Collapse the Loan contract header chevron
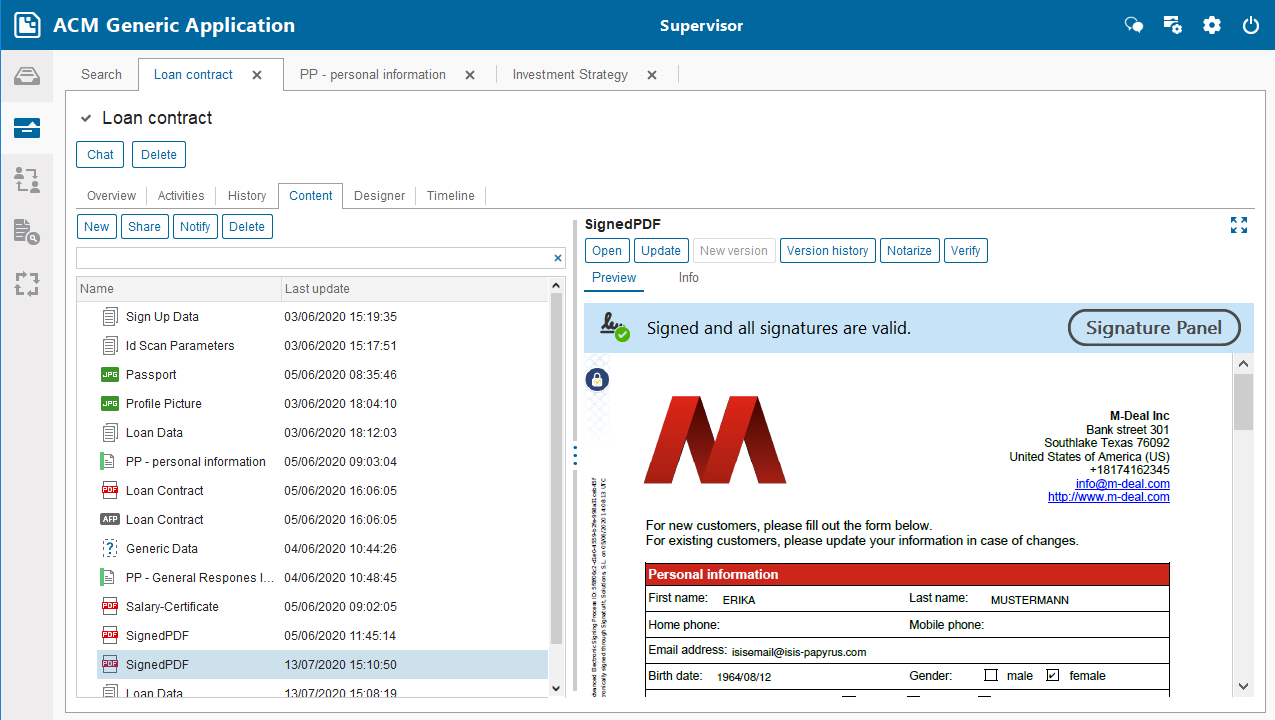 (x=87, y=118)
